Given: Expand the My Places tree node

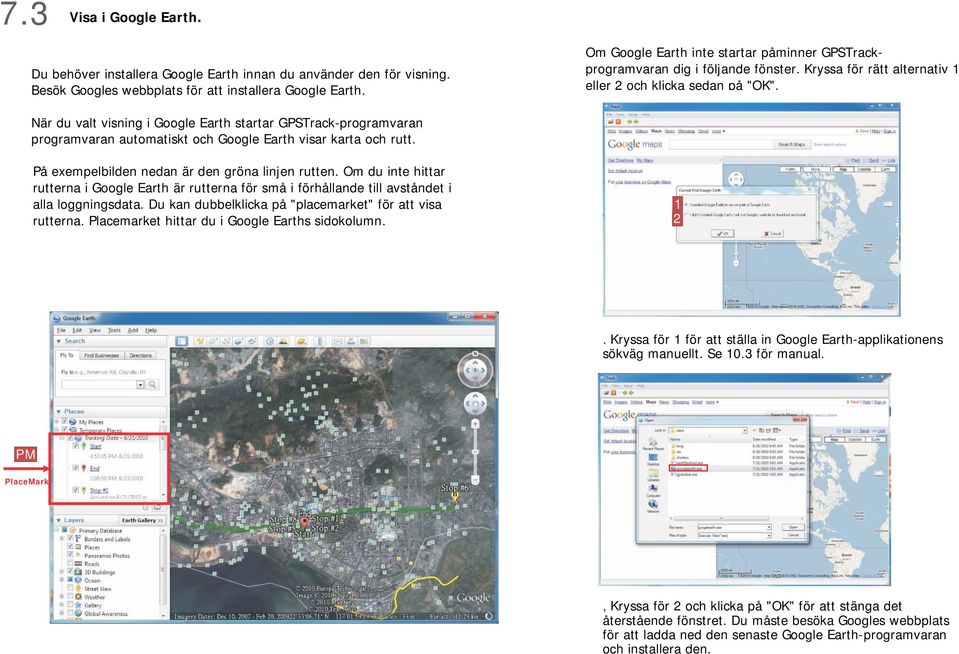Looking at the screenshot, I should pos(57,422).
